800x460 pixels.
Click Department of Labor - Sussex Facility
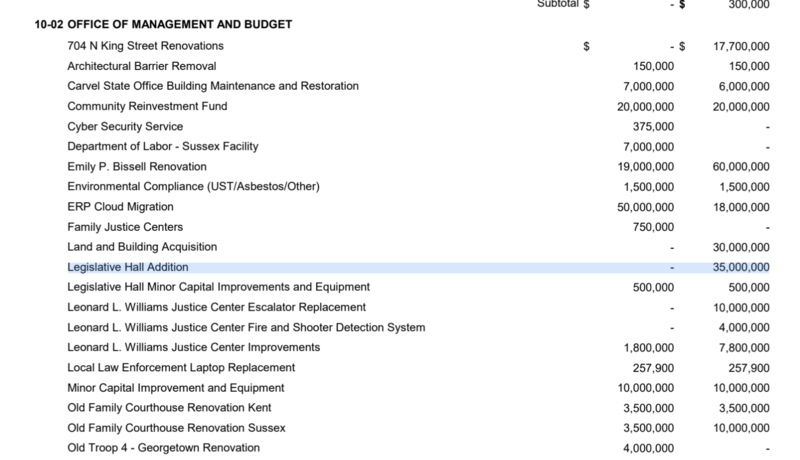(x=163, y=146)
